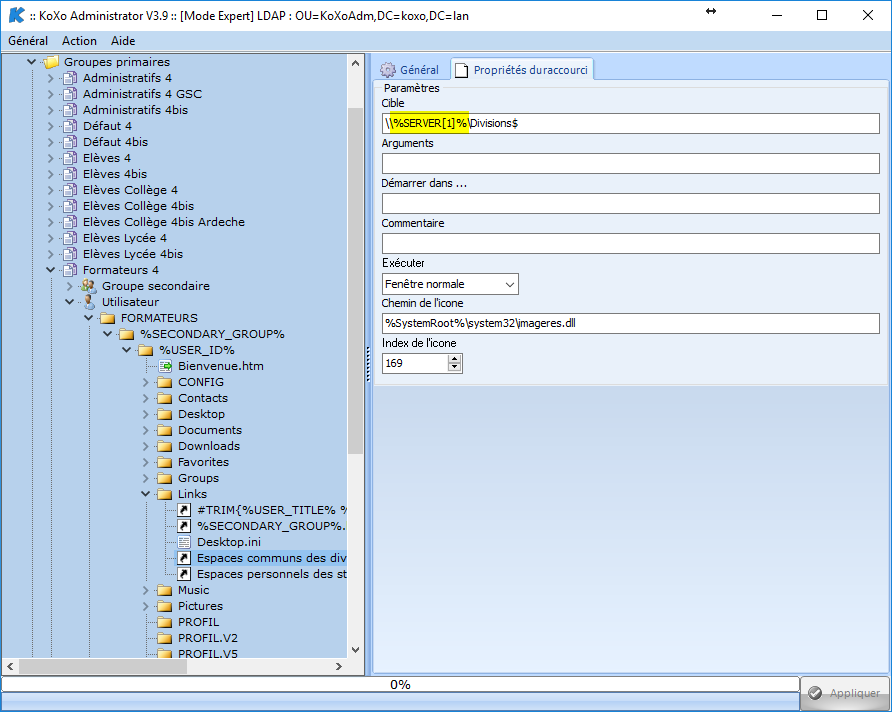The image size is (892, 712).
Task: Click the Cible target path field
Action: pyautogui.click(x=631, y=123)
